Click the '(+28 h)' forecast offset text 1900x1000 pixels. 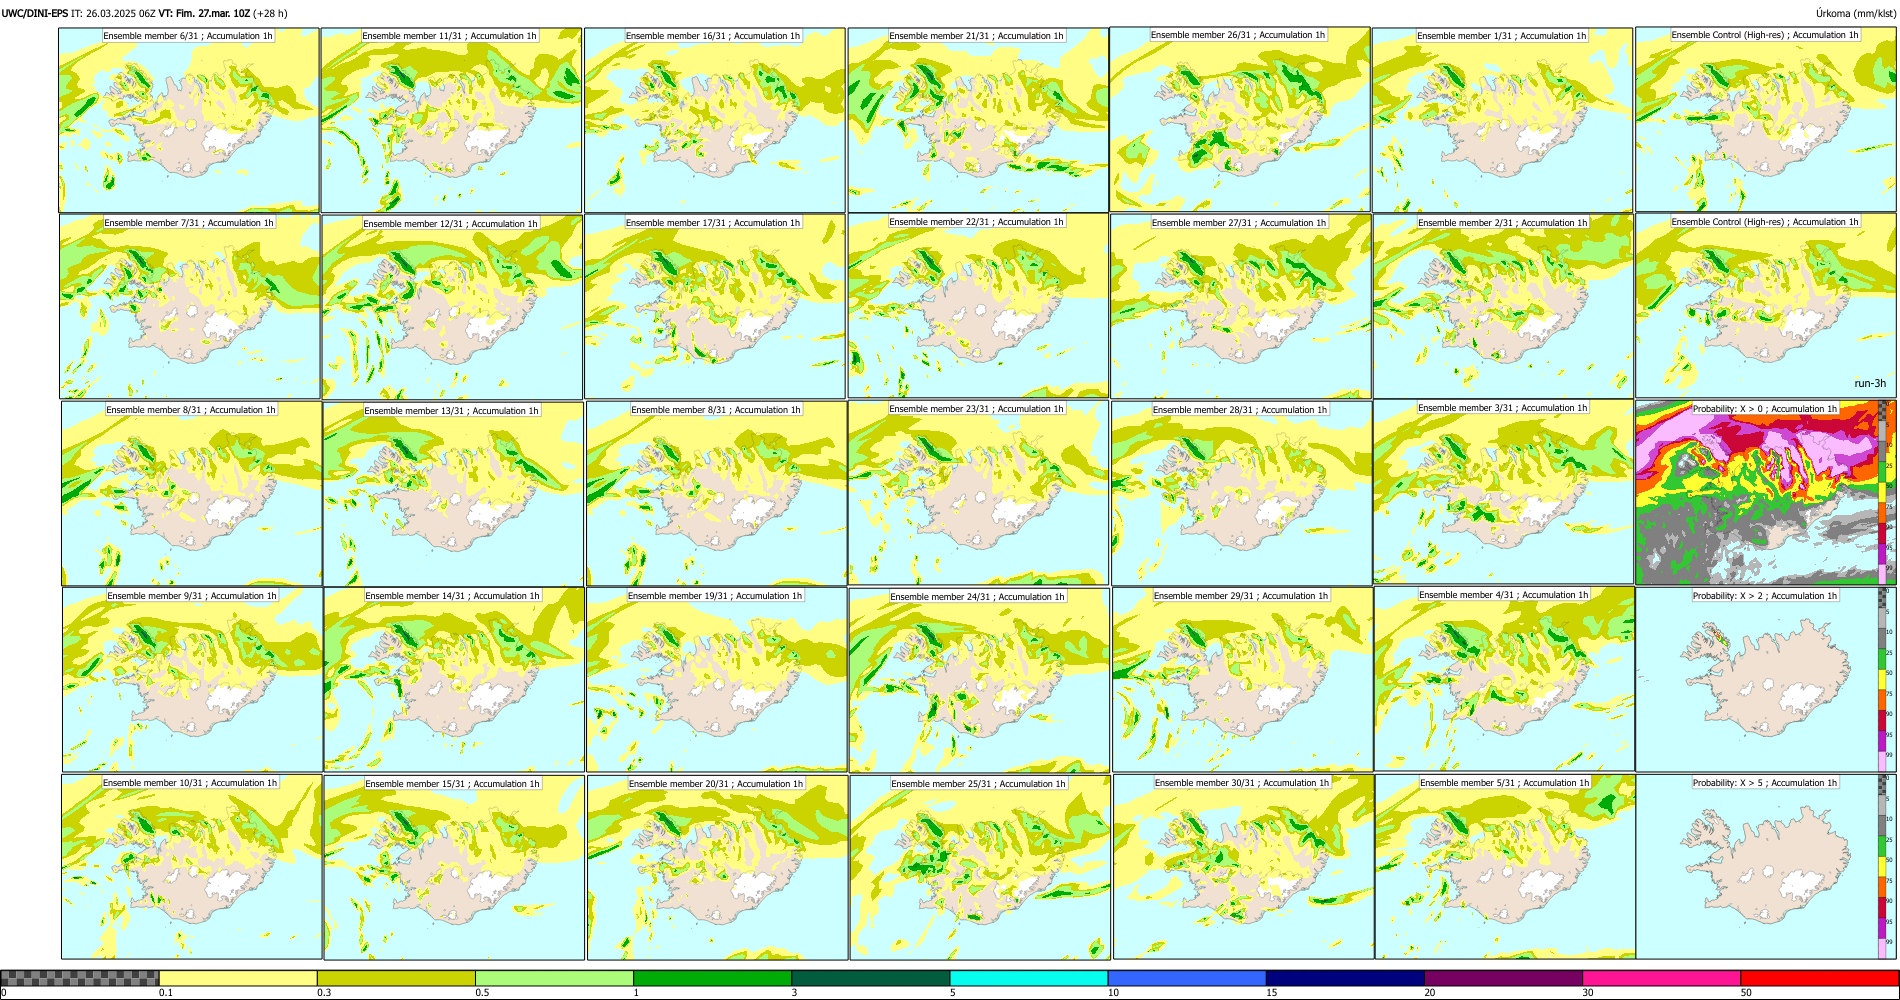click(270, 13)
